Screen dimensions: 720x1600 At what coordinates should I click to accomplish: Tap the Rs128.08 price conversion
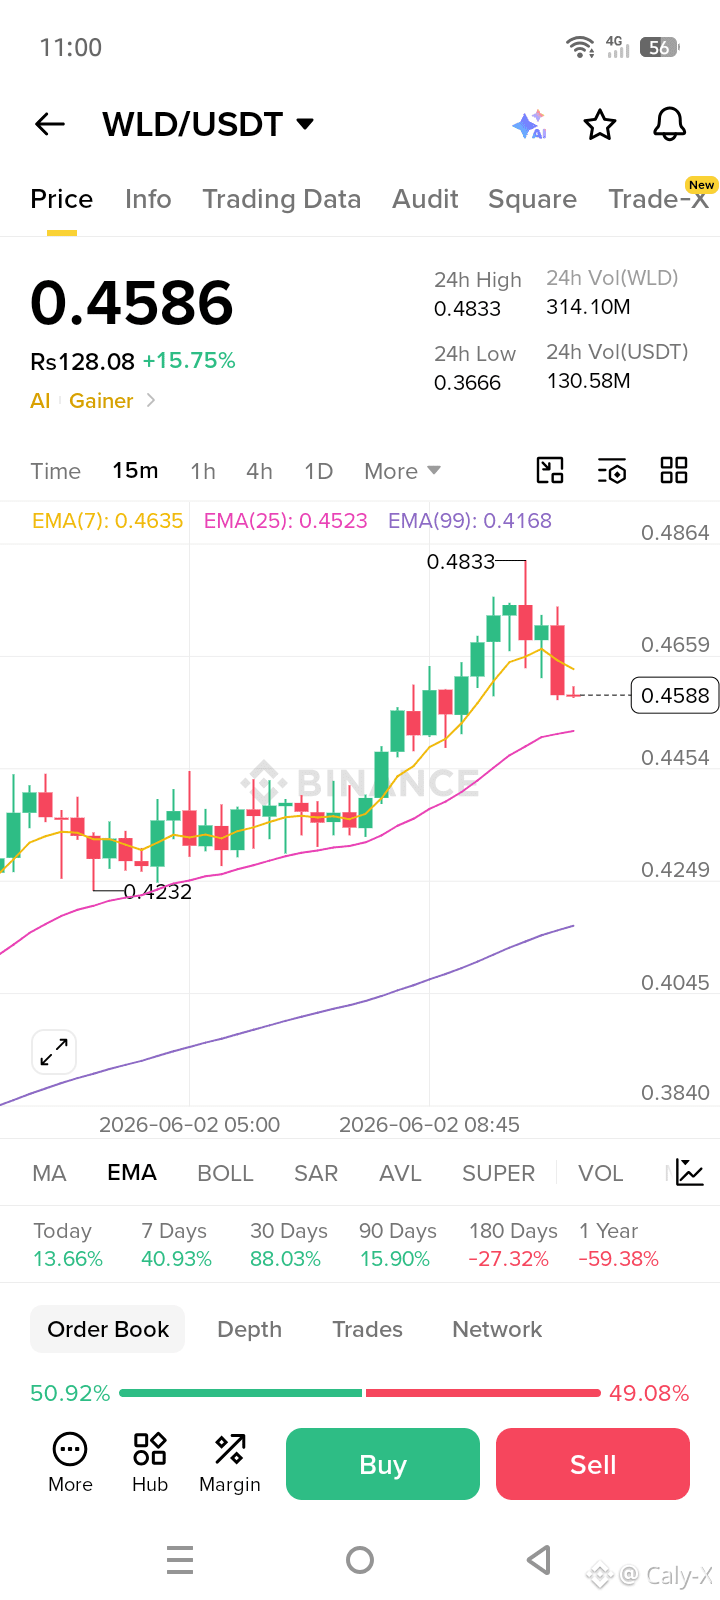[x=82, y=361]
